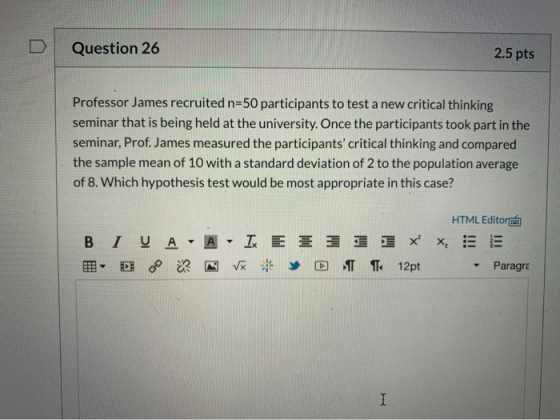Screen dimensions: 560x420
Task: Insert embedded media
Action: 127,266
